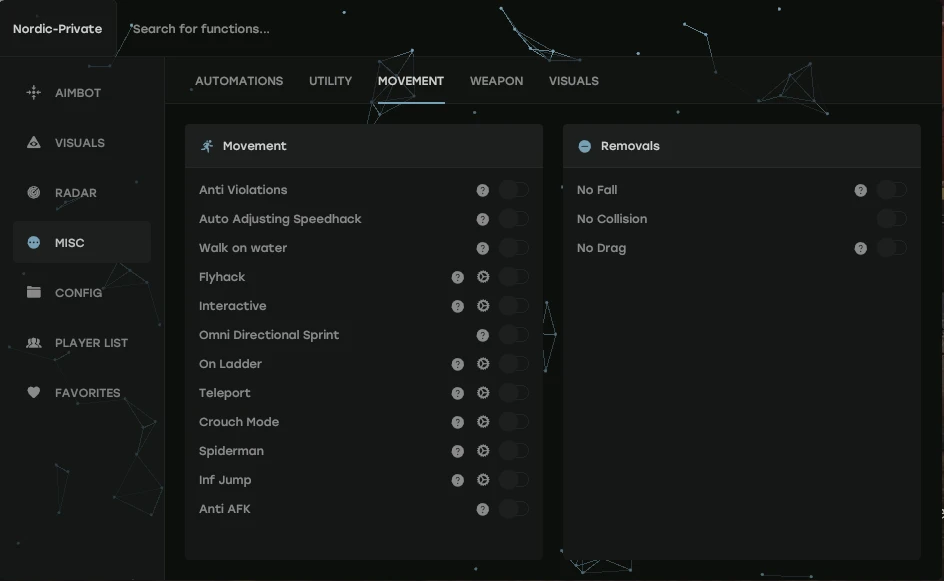This screenshot has height=581, width=944.
Task: Show help for On Ladder
Action: 458,364
